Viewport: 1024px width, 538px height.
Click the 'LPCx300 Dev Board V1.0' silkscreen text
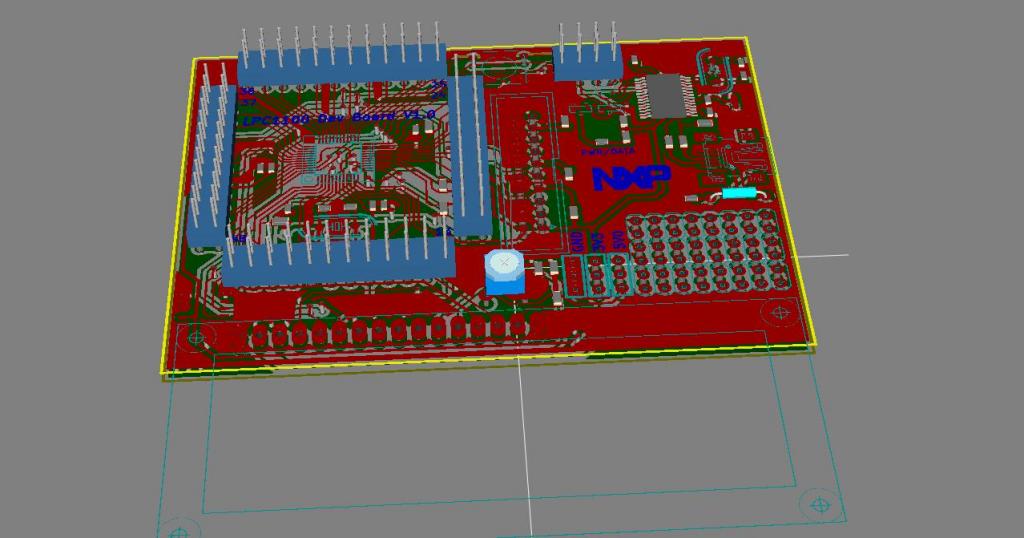(339, 118)
